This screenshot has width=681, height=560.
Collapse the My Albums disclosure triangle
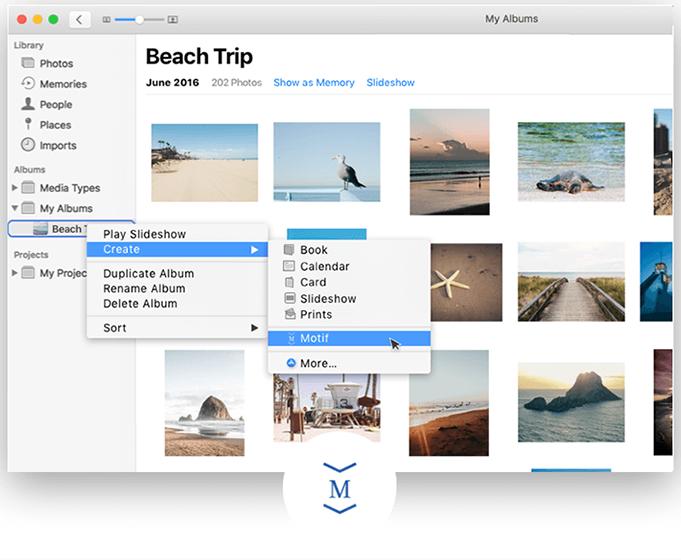point(14,209)
